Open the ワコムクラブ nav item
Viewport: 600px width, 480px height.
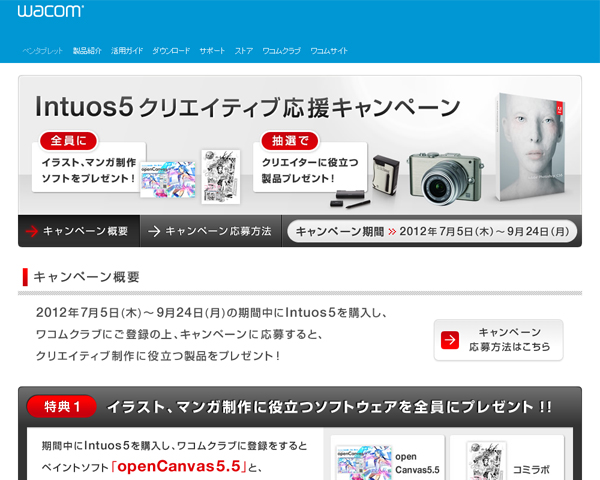(282, 50)
